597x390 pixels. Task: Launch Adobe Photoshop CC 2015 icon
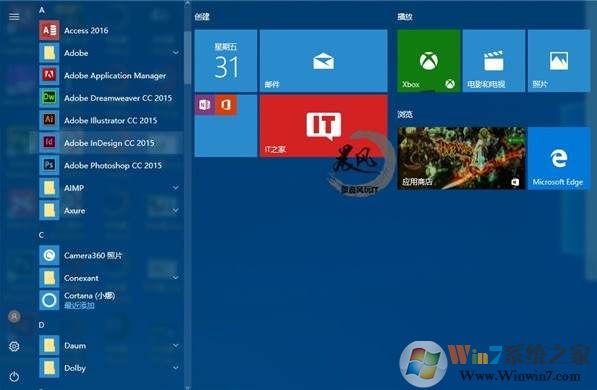click(x=49, y=165)
